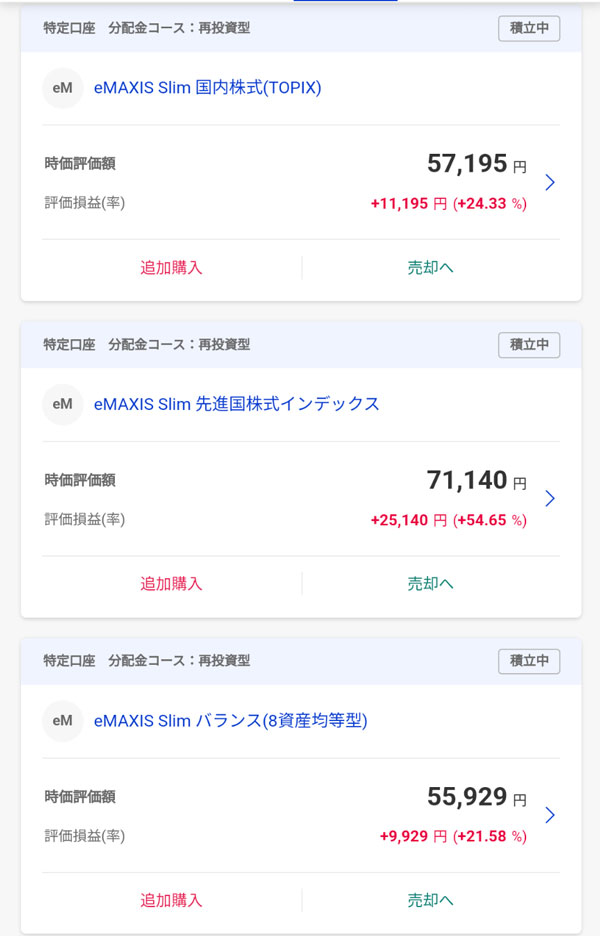Tap 売却へ for 国内株式(TOPIX) fund
The height and width of the screenshot is (936, 600).
pos(431,268)
